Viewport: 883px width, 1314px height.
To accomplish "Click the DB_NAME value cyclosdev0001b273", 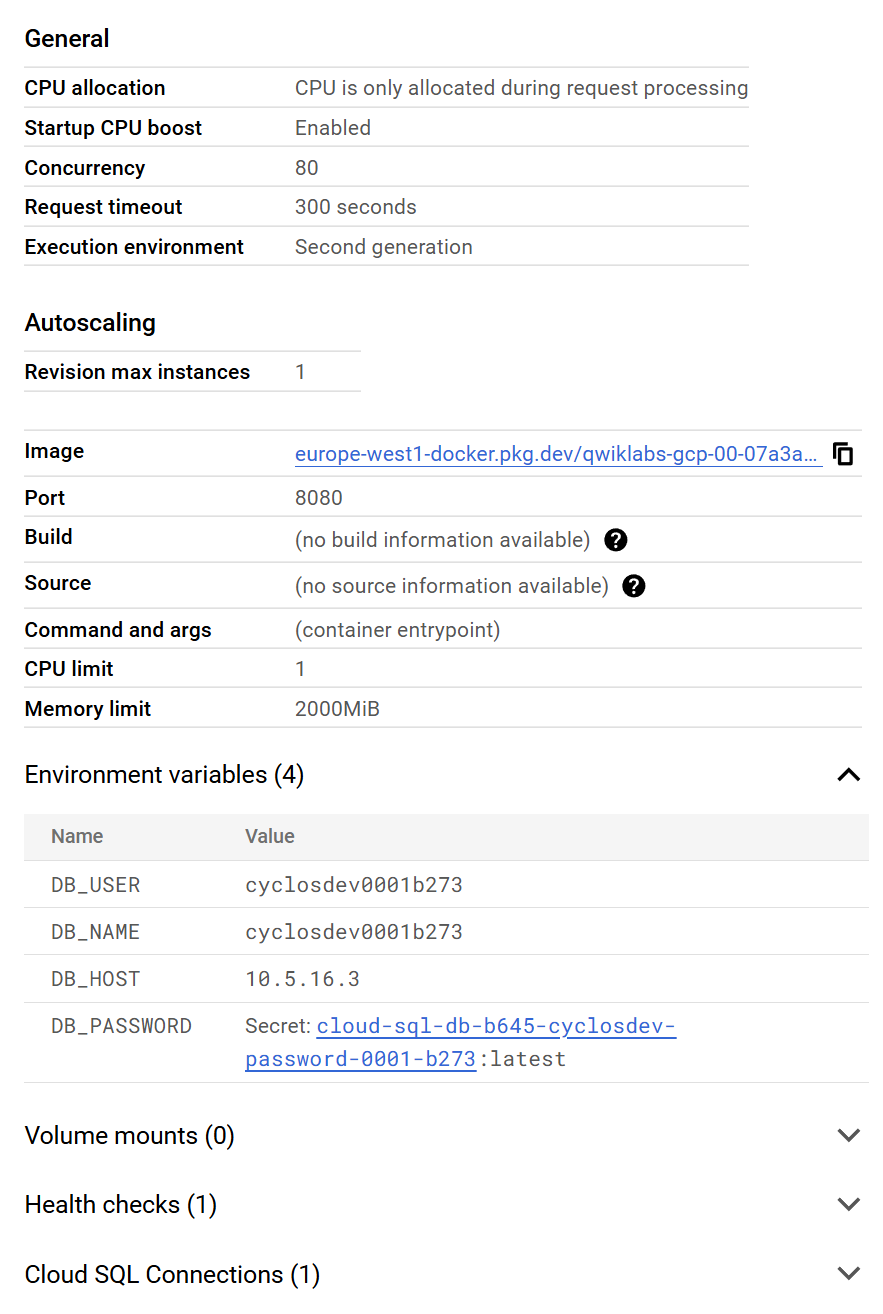I will 354,932.
